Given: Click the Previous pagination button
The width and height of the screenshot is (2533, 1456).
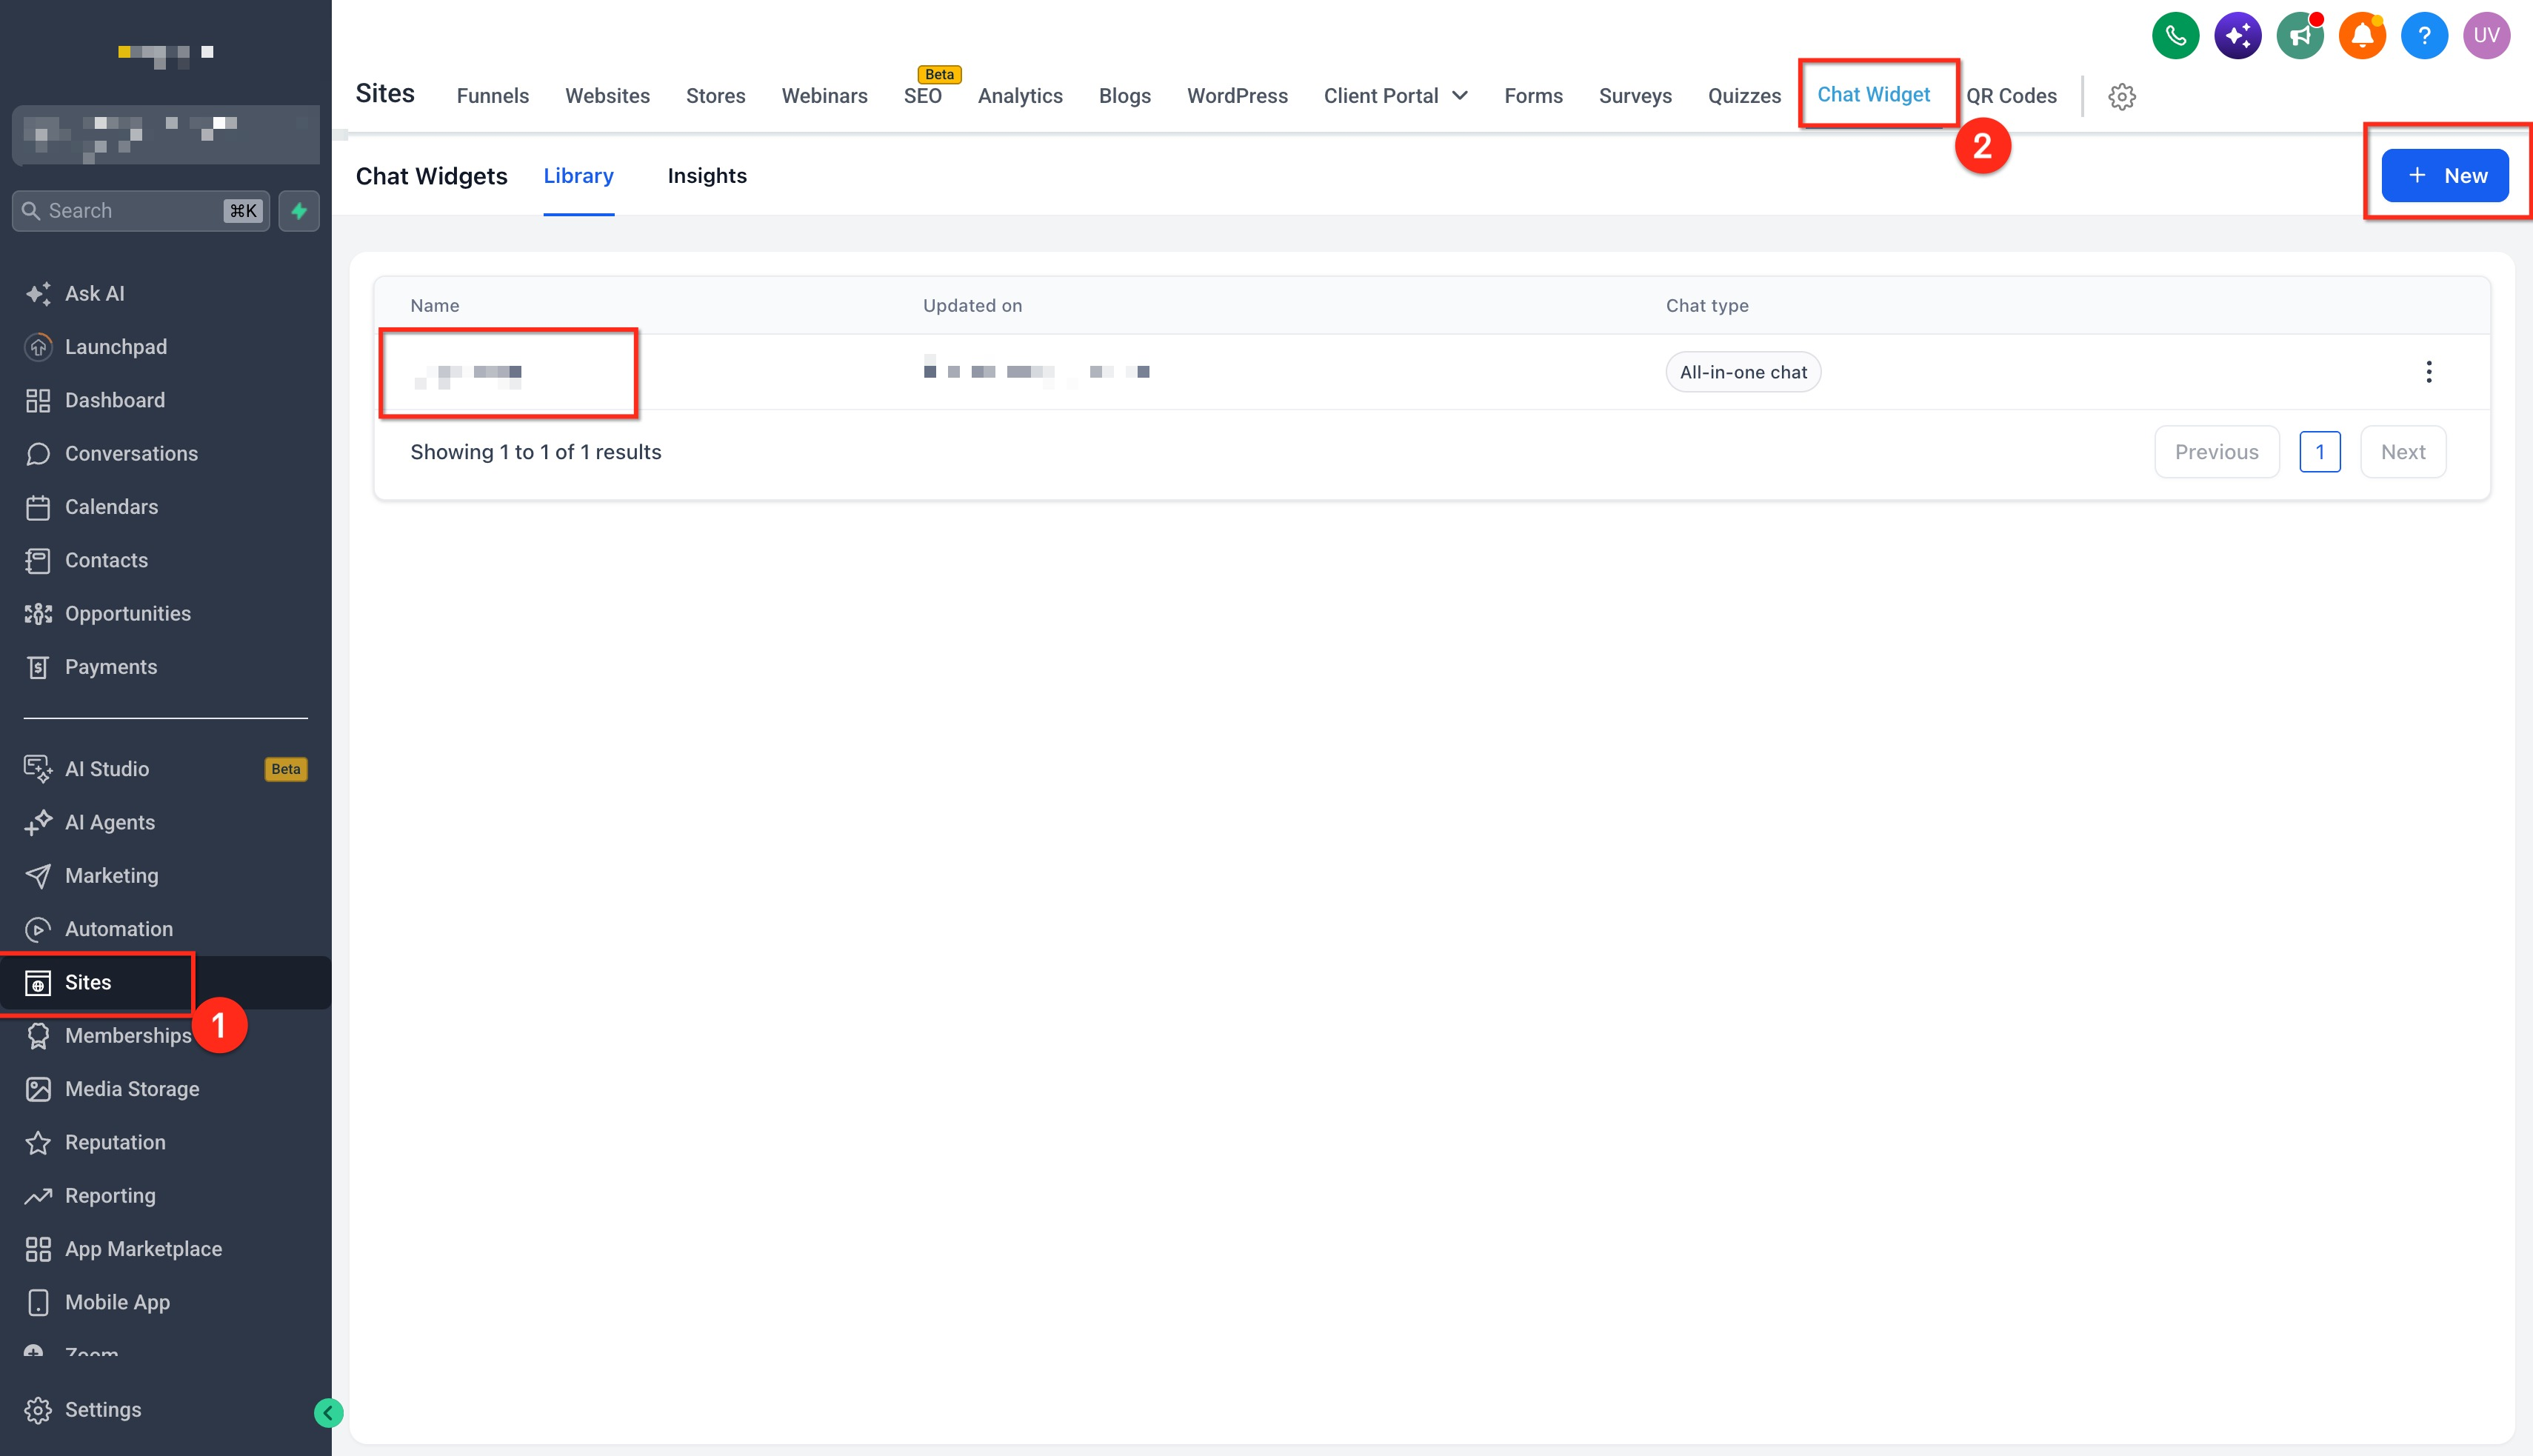Looking at the screenshot, I should pos(2216,452).
